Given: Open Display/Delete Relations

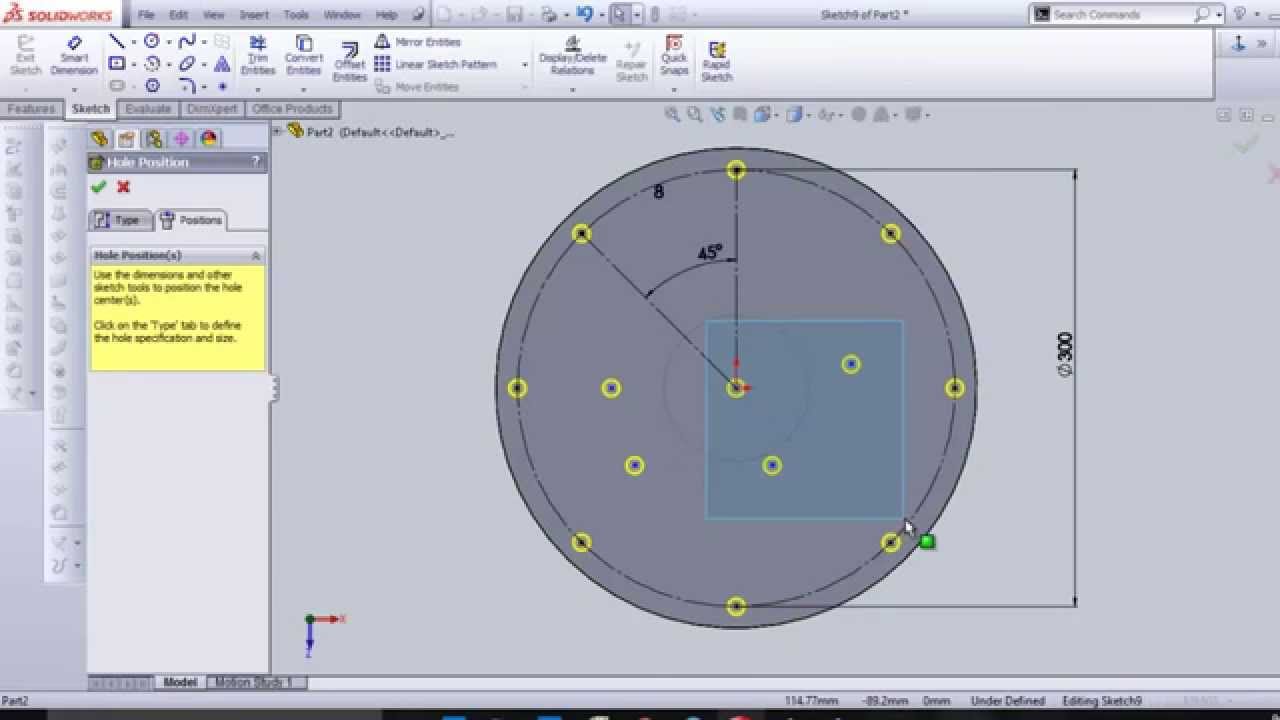Looking at the screenshot, I should tap(572, 55).
